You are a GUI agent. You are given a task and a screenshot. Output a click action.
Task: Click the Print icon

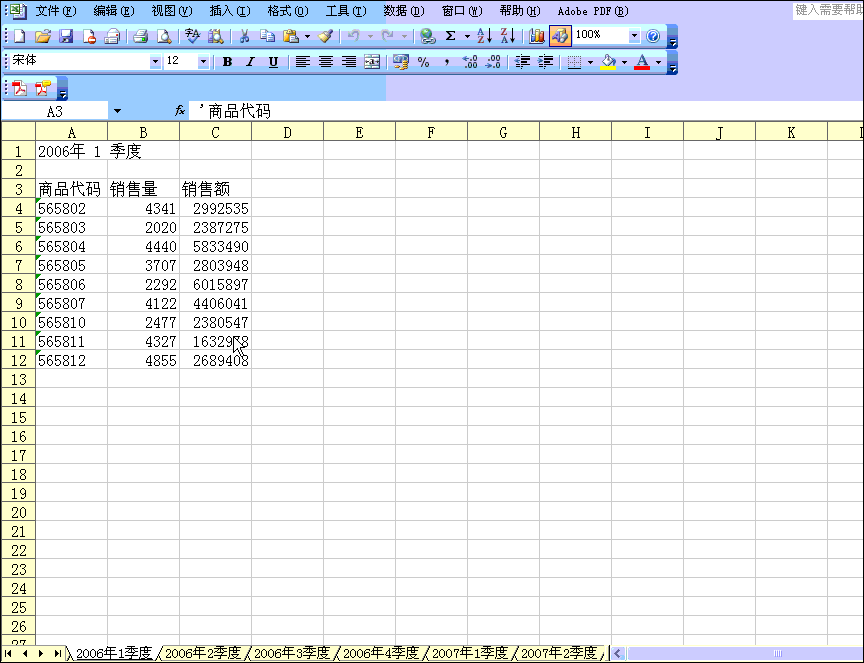141,36
